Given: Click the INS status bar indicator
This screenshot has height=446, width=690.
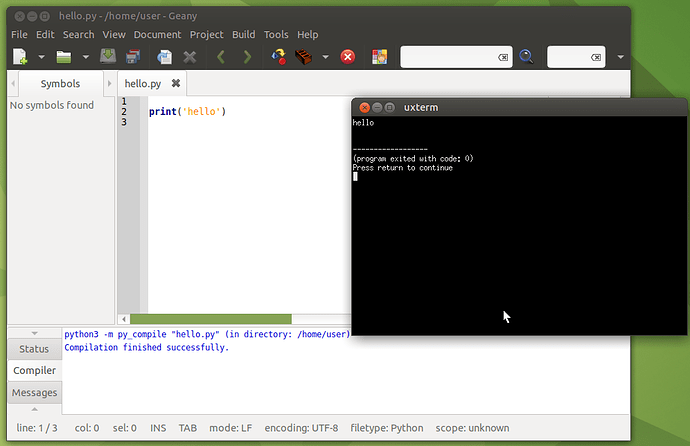Looking at the screenshot, I should tap(158, 428).
